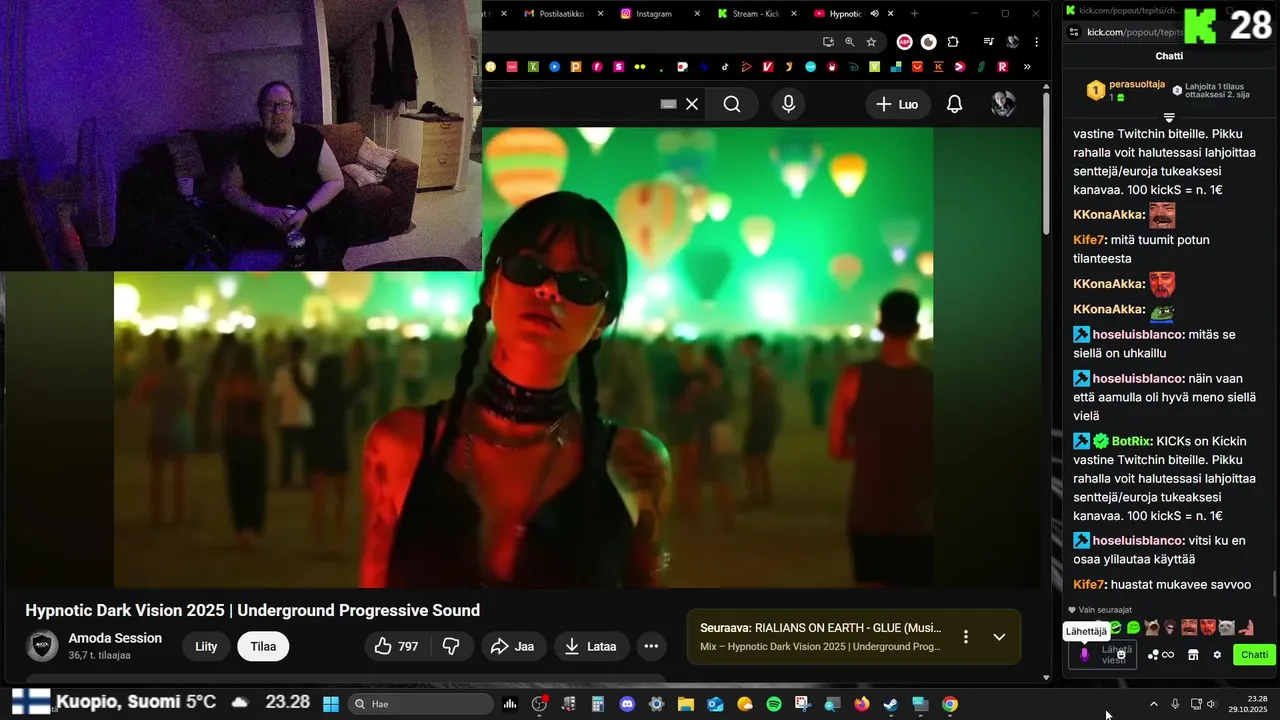Open the Windows Start menu
The height and width of the screenshot is (720, 1280).
click(x=331, y=704)
